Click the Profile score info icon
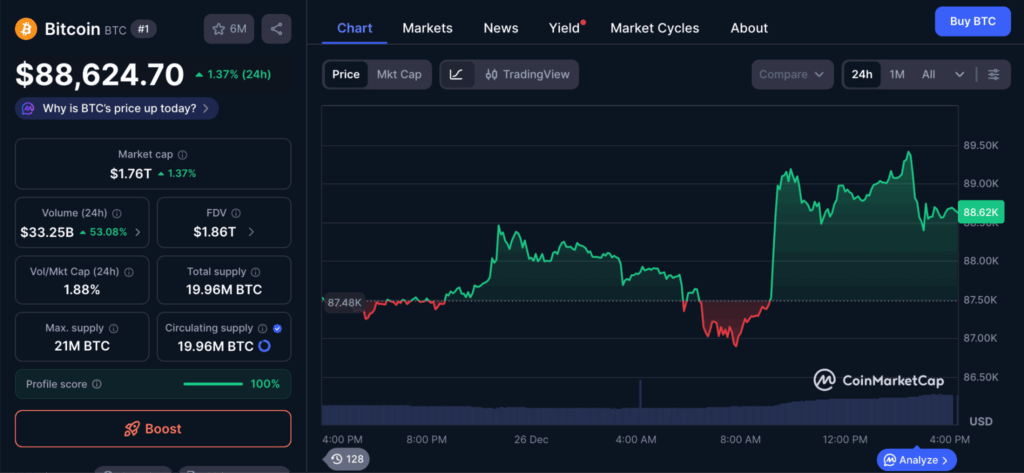This screenshot has width=1024, height=473. (97, 384)
